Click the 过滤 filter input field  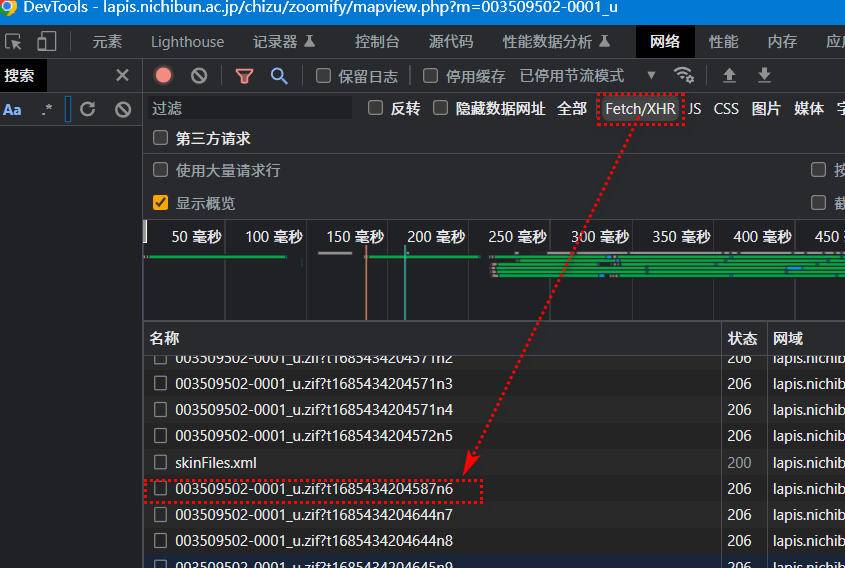(250, 108)
